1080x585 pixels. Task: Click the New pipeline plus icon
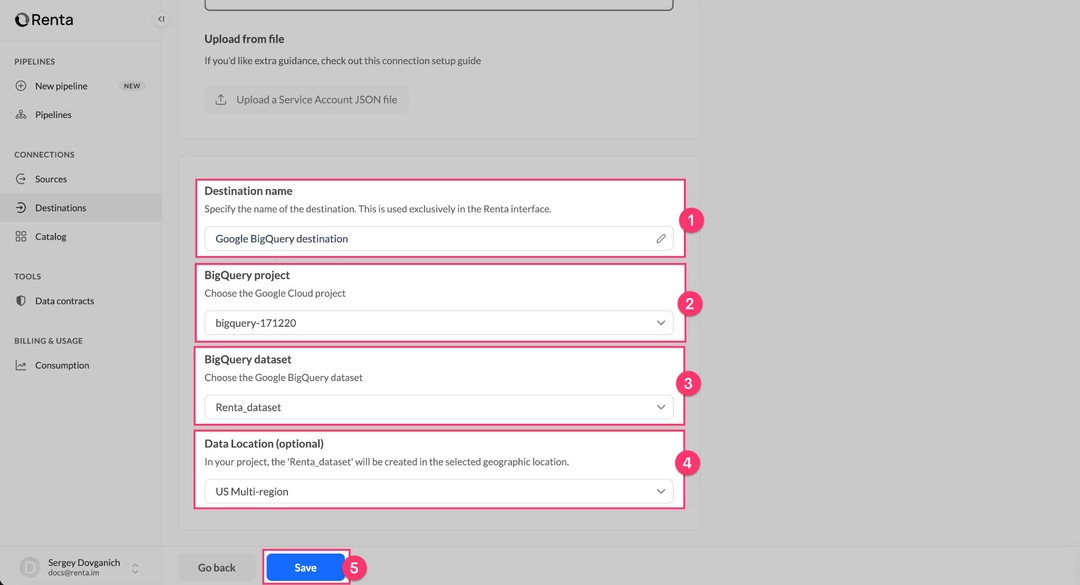coord(21,85)
